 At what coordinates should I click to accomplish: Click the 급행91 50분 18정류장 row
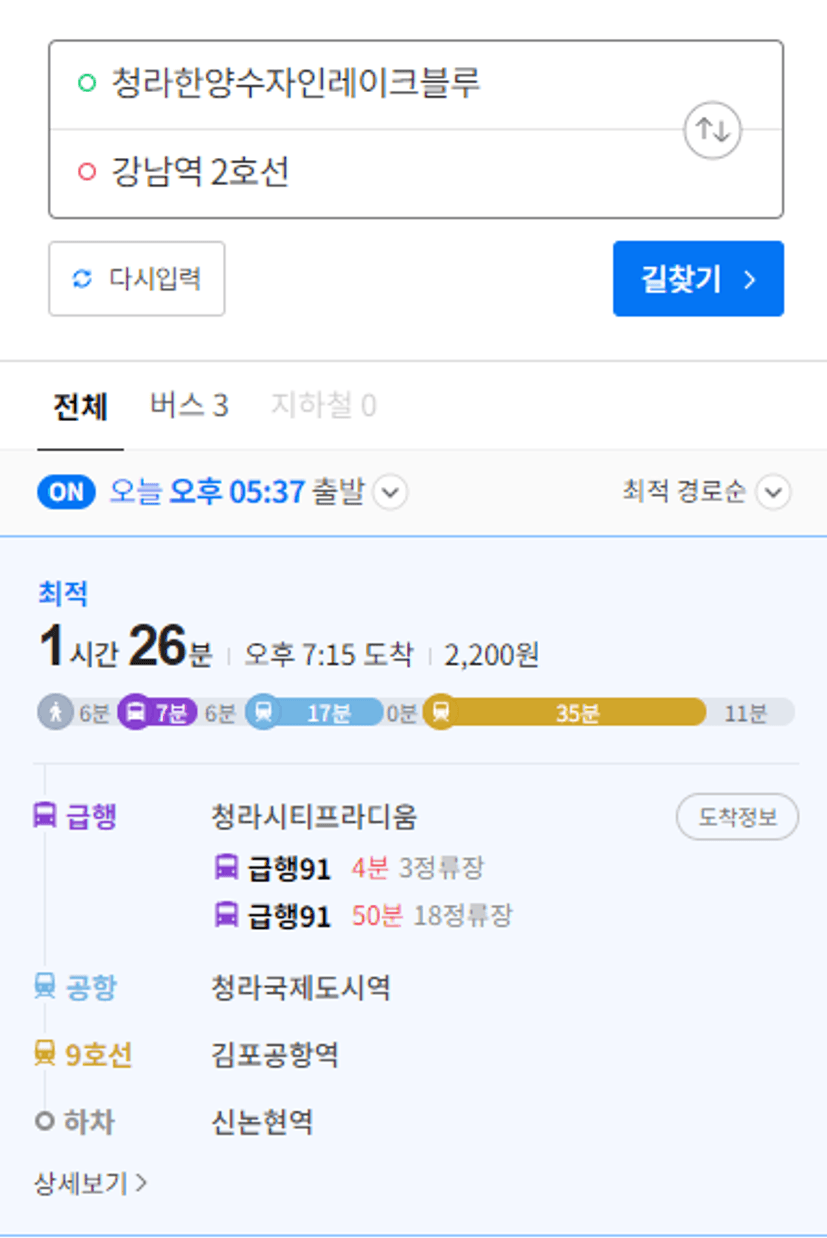(x=363, y=915)
